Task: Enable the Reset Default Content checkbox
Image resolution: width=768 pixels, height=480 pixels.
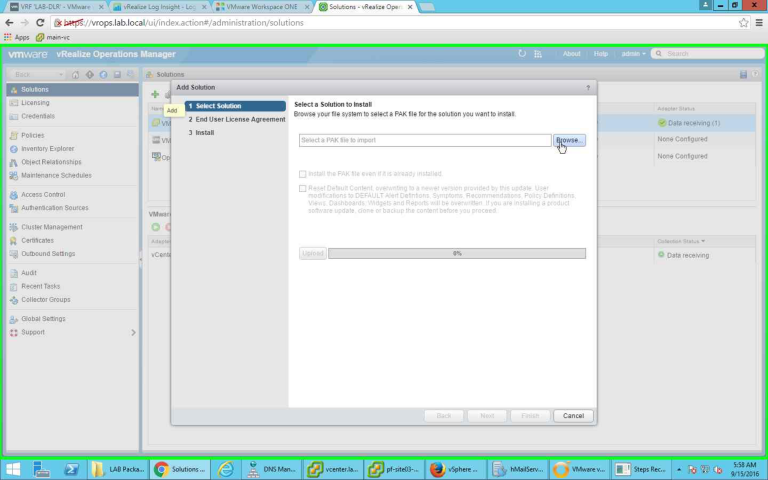Action: [303, 187]
